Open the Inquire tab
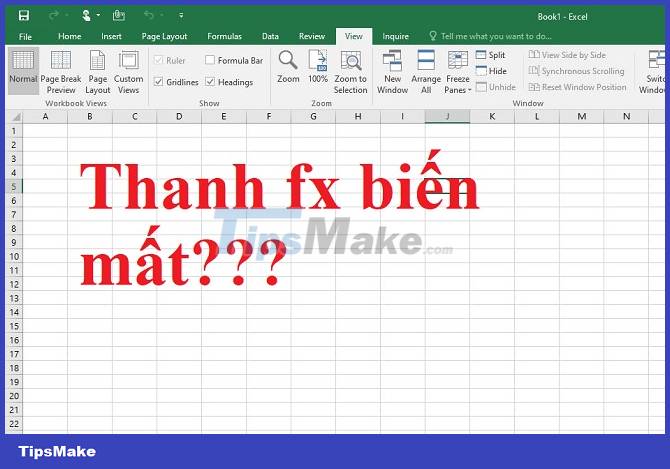 [x=396, y=36]
